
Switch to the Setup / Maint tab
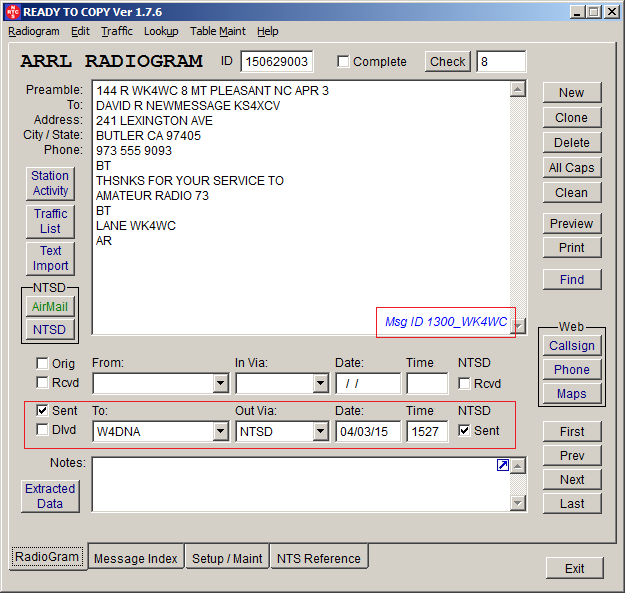coord(227,558)
